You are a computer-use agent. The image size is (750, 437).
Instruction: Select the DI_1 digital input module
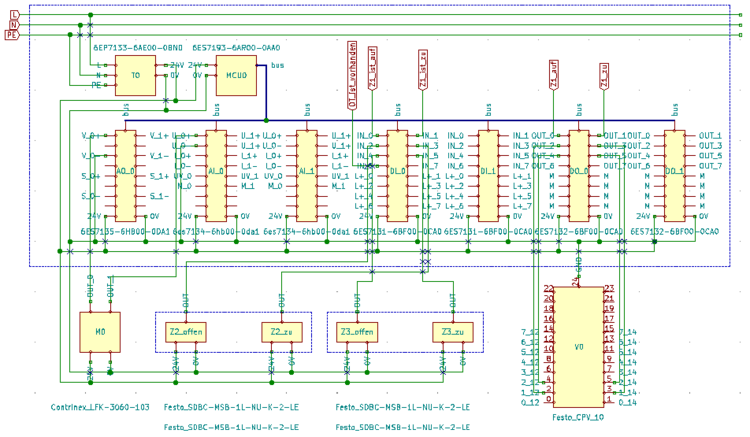click(x=488, y=174)
